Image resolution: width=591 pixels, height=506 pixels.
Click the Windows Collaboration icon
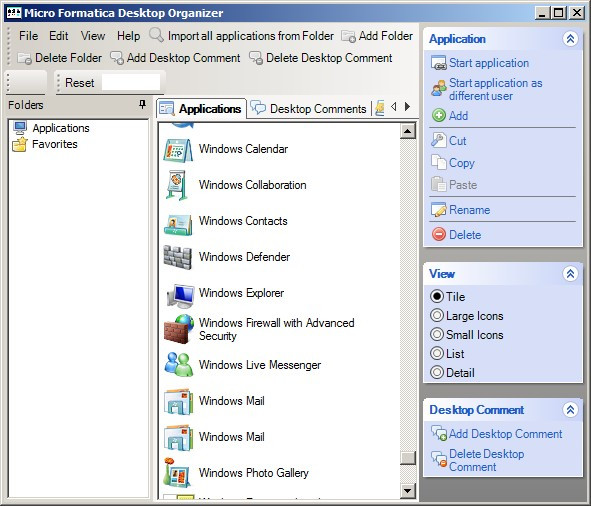(178, 186)
